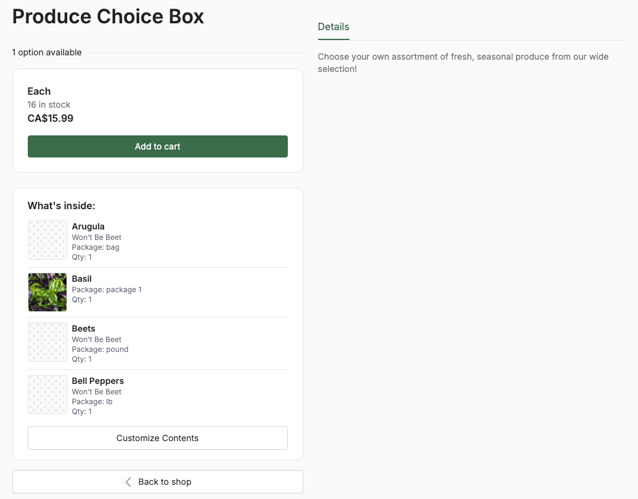Open Customize Contents for the box
Image resolution: width=638 pixels, height=499 pixels.
(x=157, y=438)
